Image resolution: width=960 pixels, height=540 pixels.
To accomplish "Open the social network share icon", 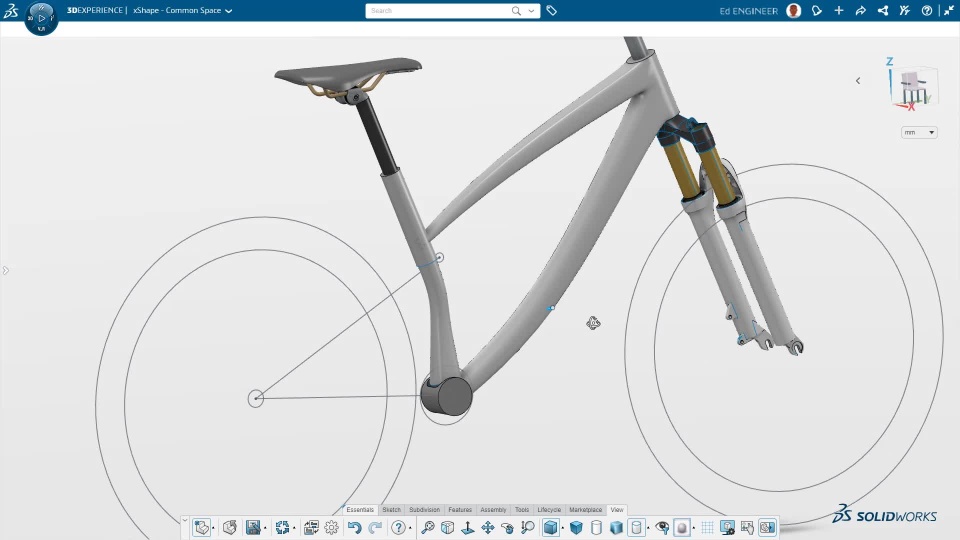I will pyautogui.click(x=883, y=10).
